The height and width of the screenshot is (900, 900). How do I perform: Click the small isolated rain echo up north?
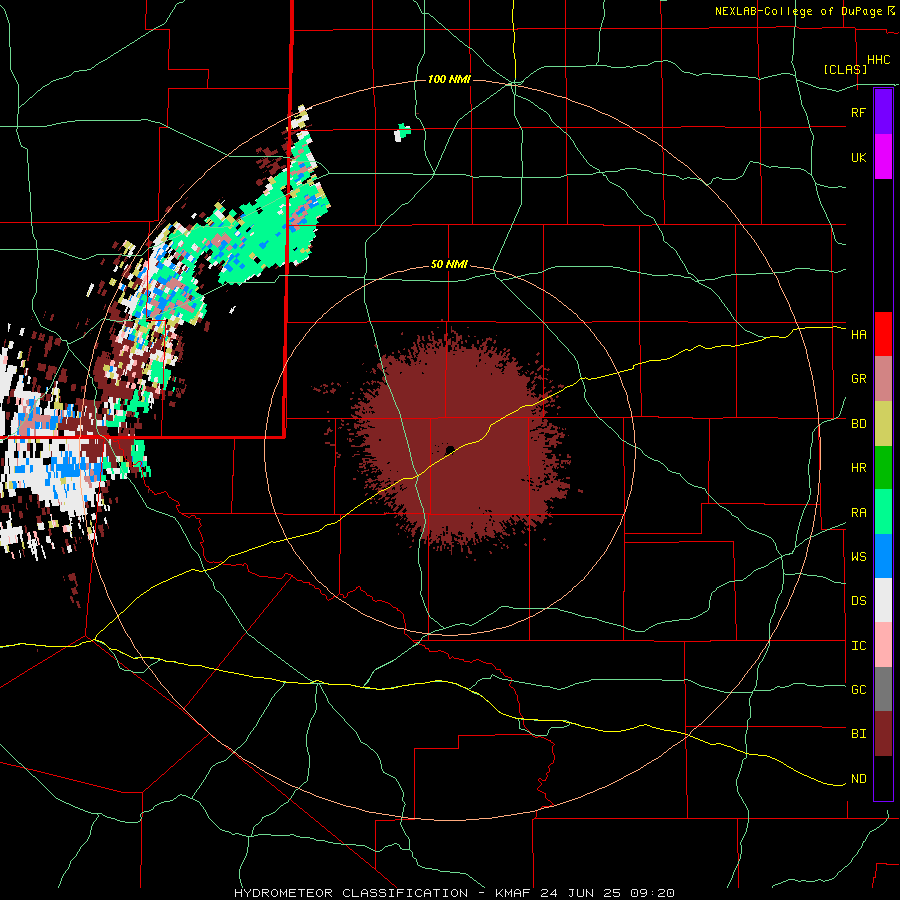coord(403,133)
